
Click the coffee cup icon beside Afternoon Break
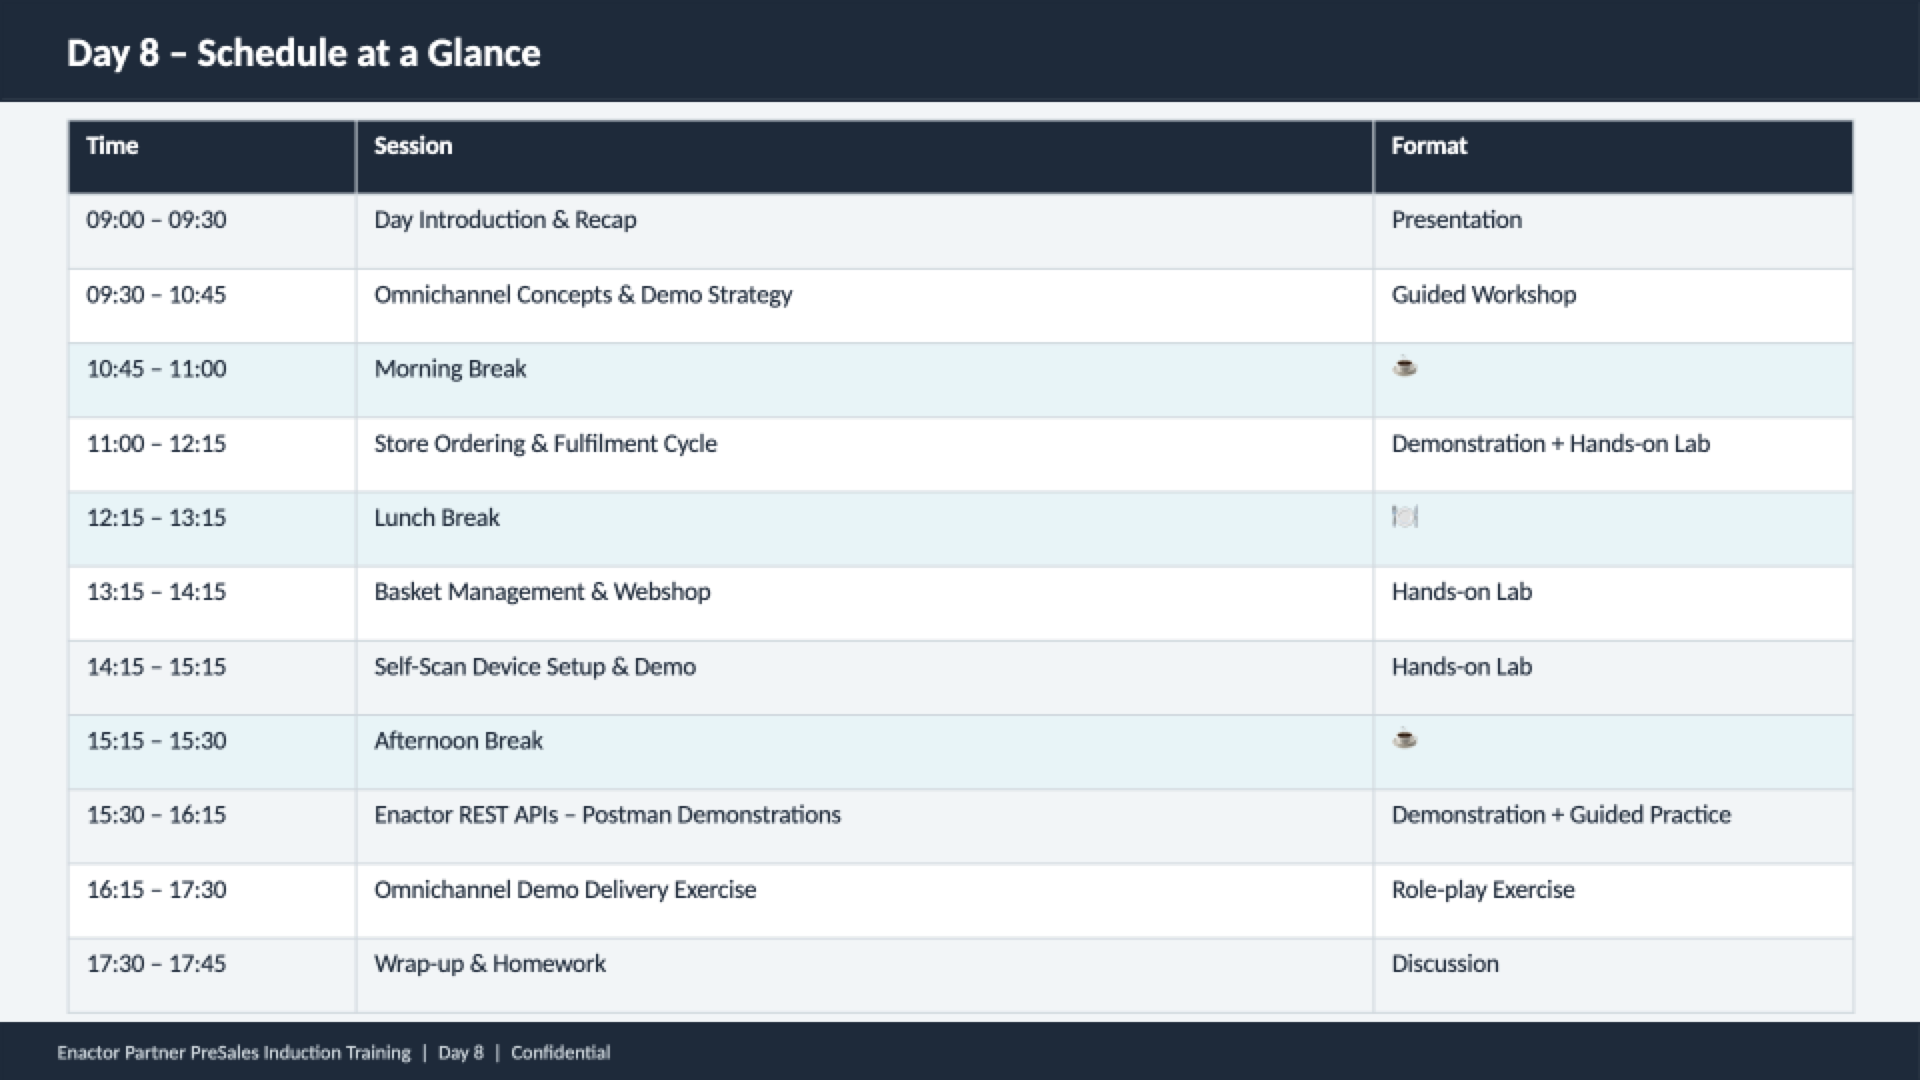[x=1405, y=741]
